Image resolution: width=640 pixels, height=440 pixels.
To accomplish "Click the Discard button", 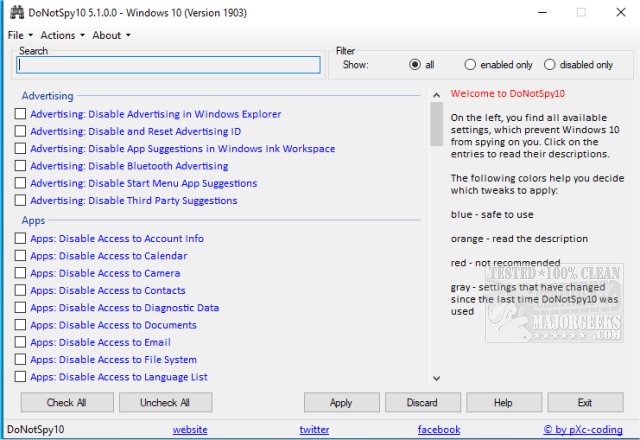I will pyautogui.click(x=422, y=402).
